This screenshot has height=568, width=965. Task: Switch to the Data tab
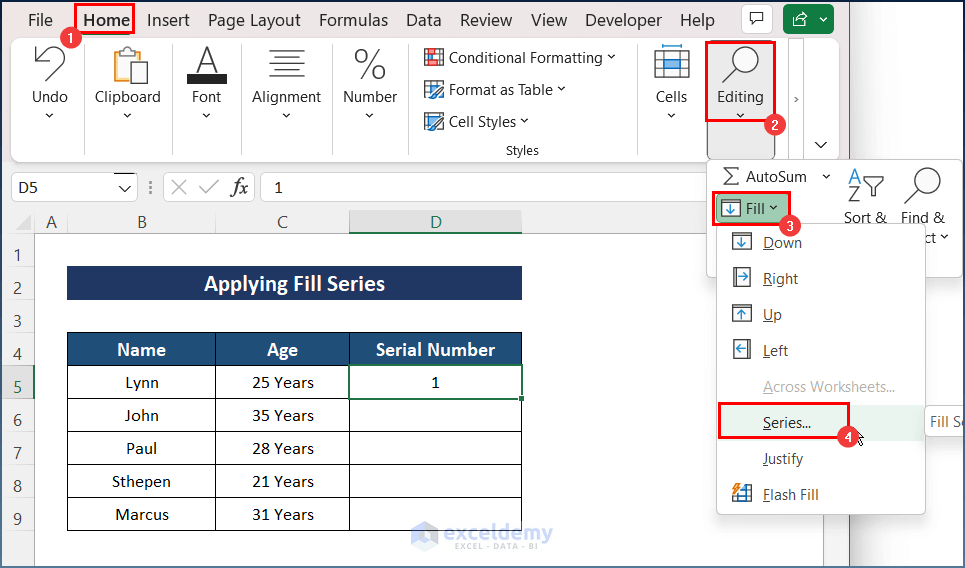423,20
